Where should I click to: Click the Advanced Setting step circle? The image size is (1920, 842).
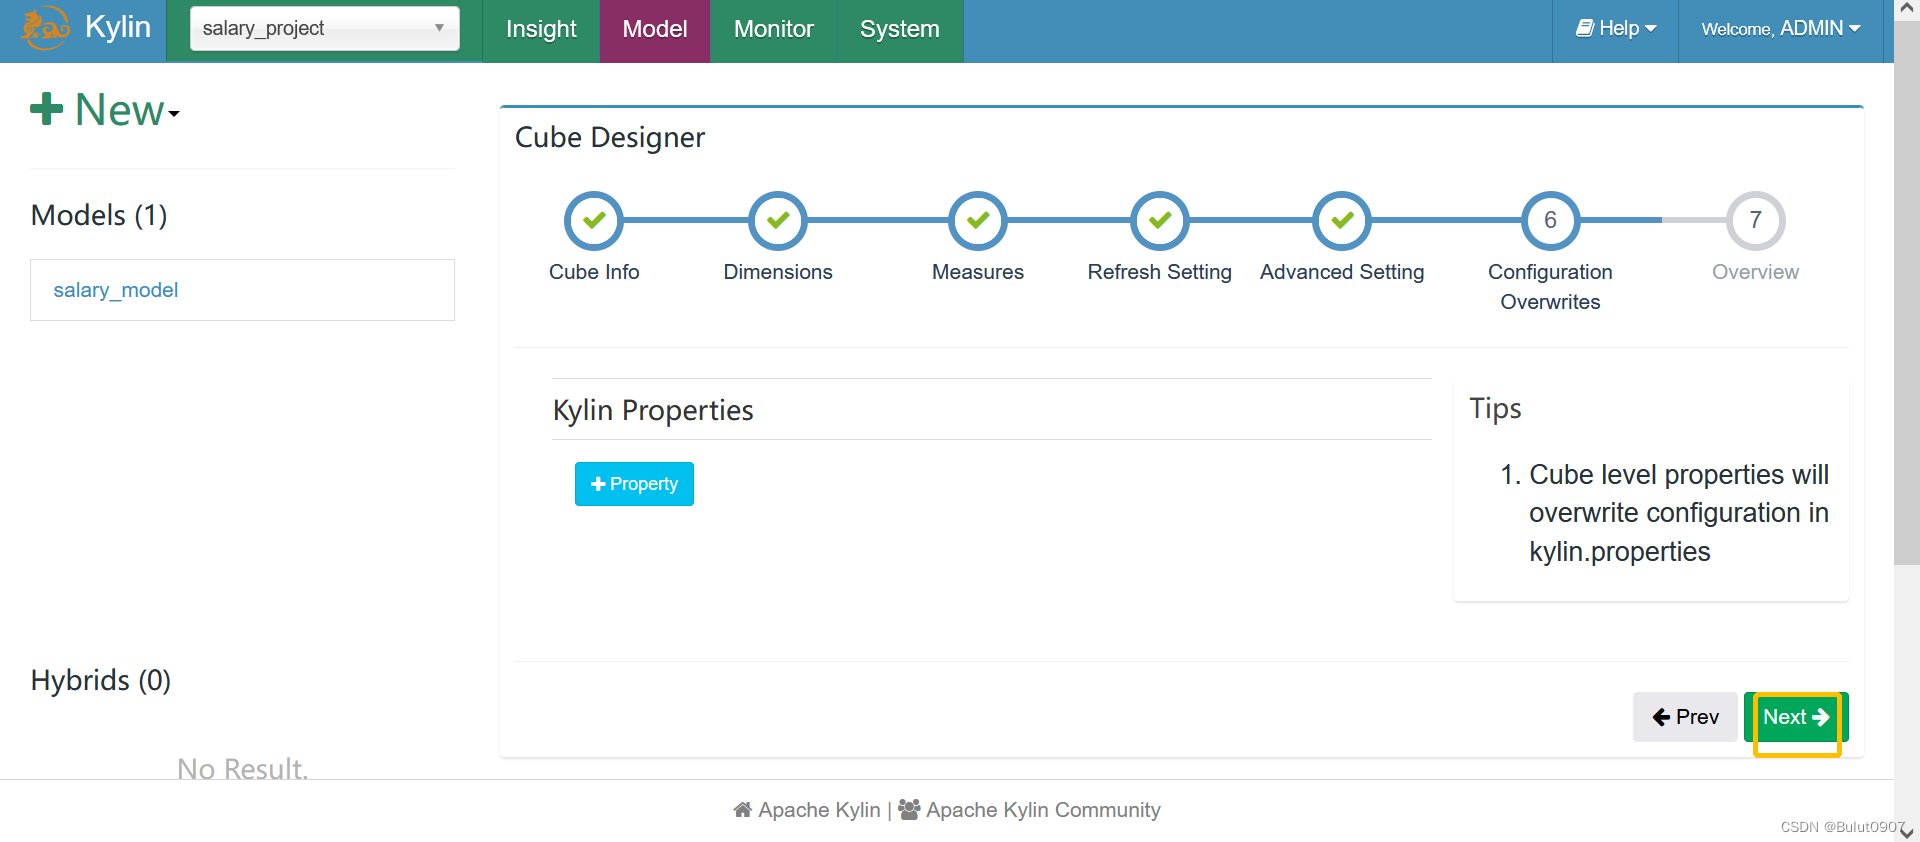click(x=1342, y=220)
